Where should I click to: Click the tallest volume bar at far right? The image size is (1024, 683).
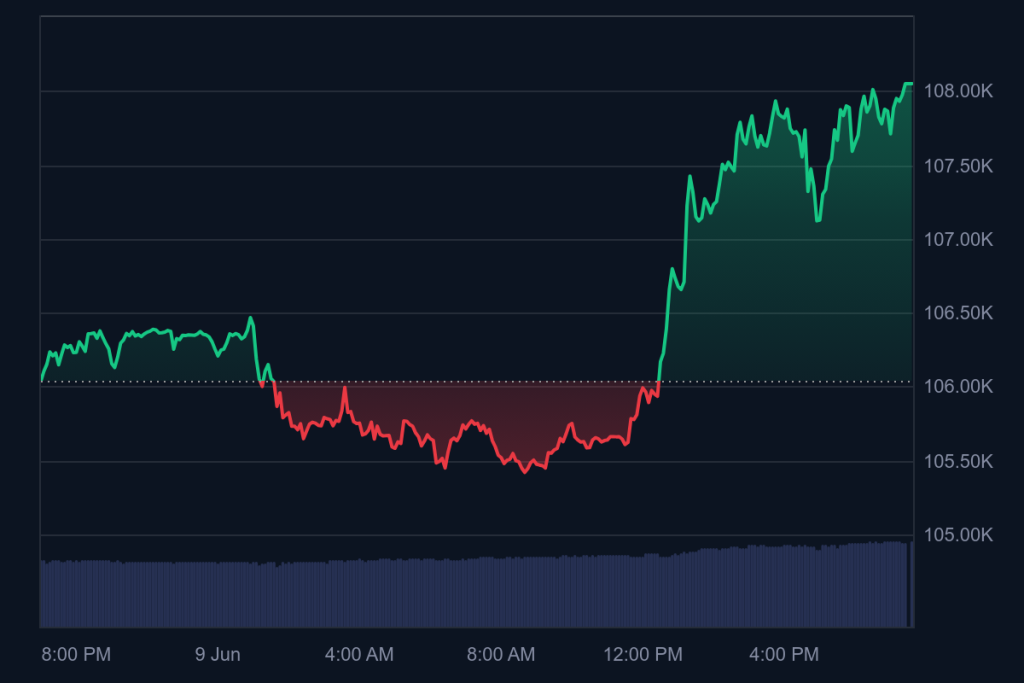(911, 585)
